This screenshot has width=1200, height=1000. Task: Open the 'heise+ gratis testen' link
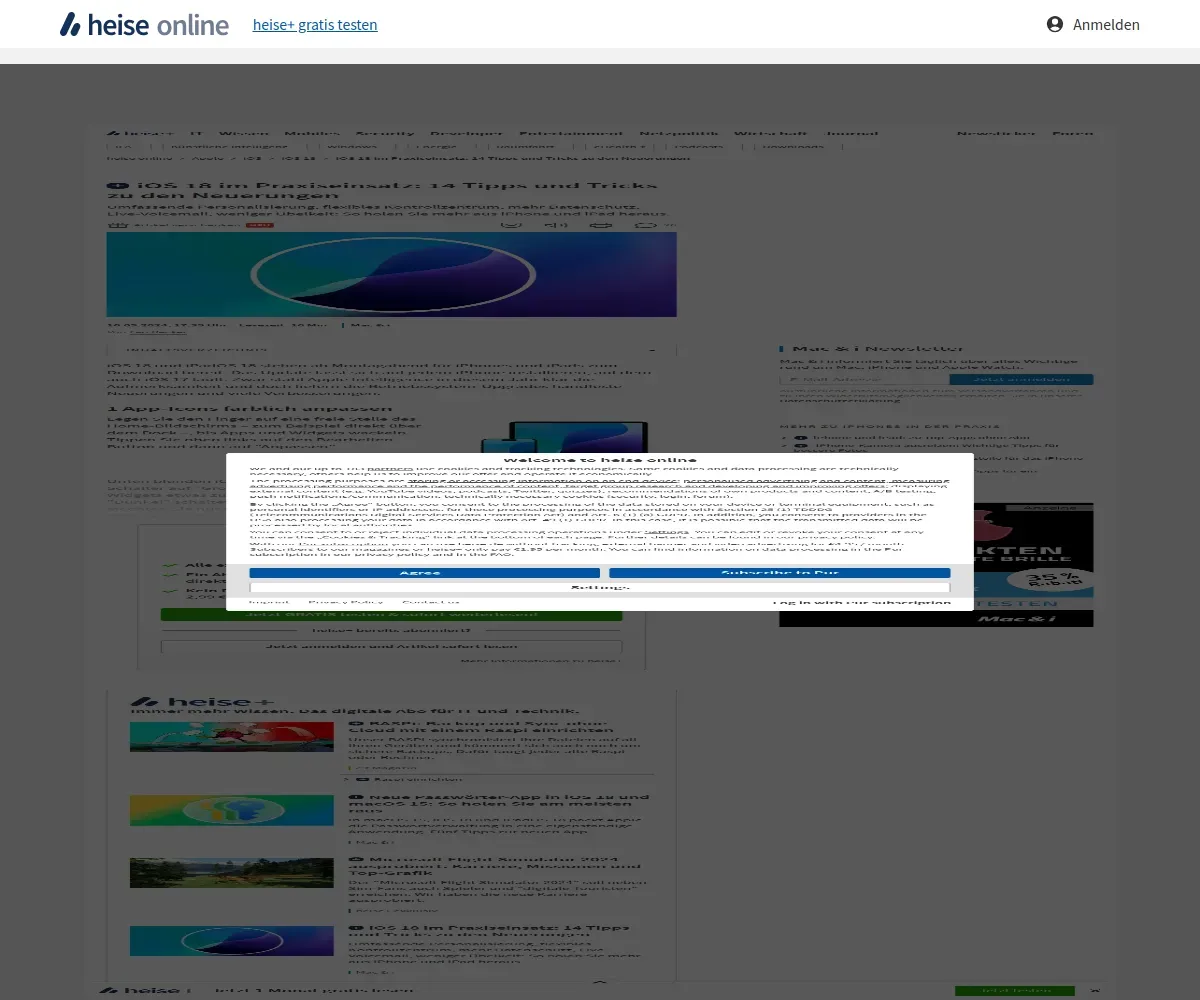[x=315, y=24]
